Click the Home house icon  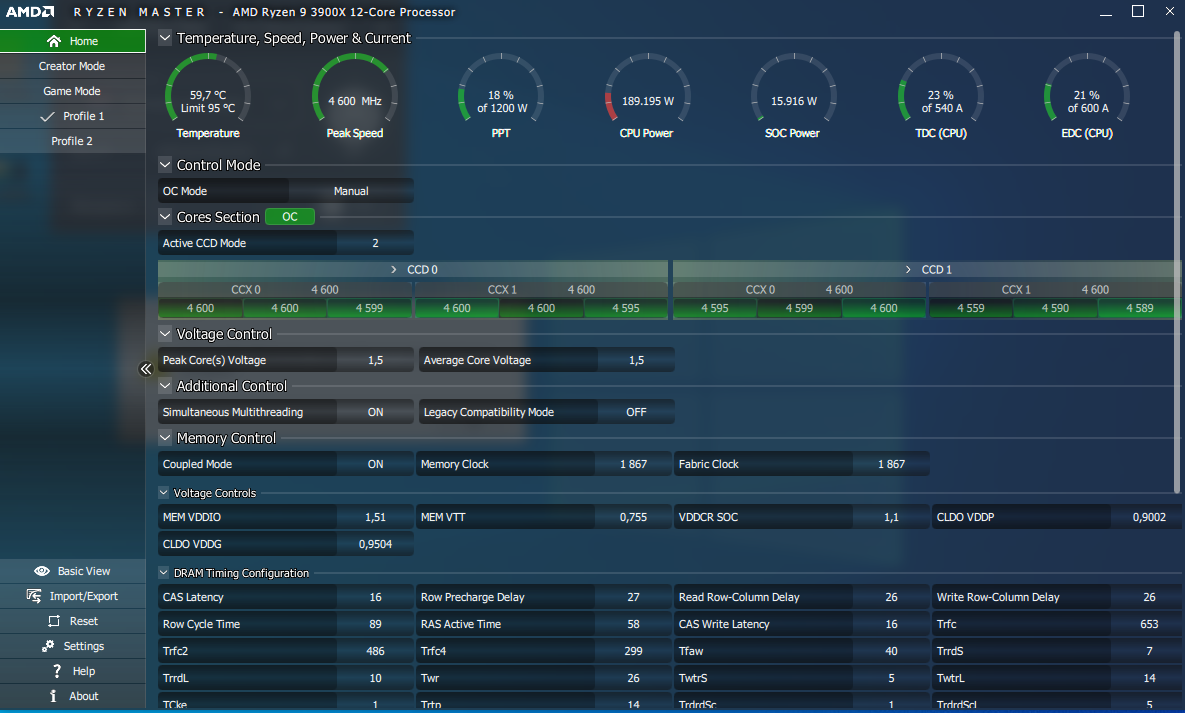tap(54, 41)
